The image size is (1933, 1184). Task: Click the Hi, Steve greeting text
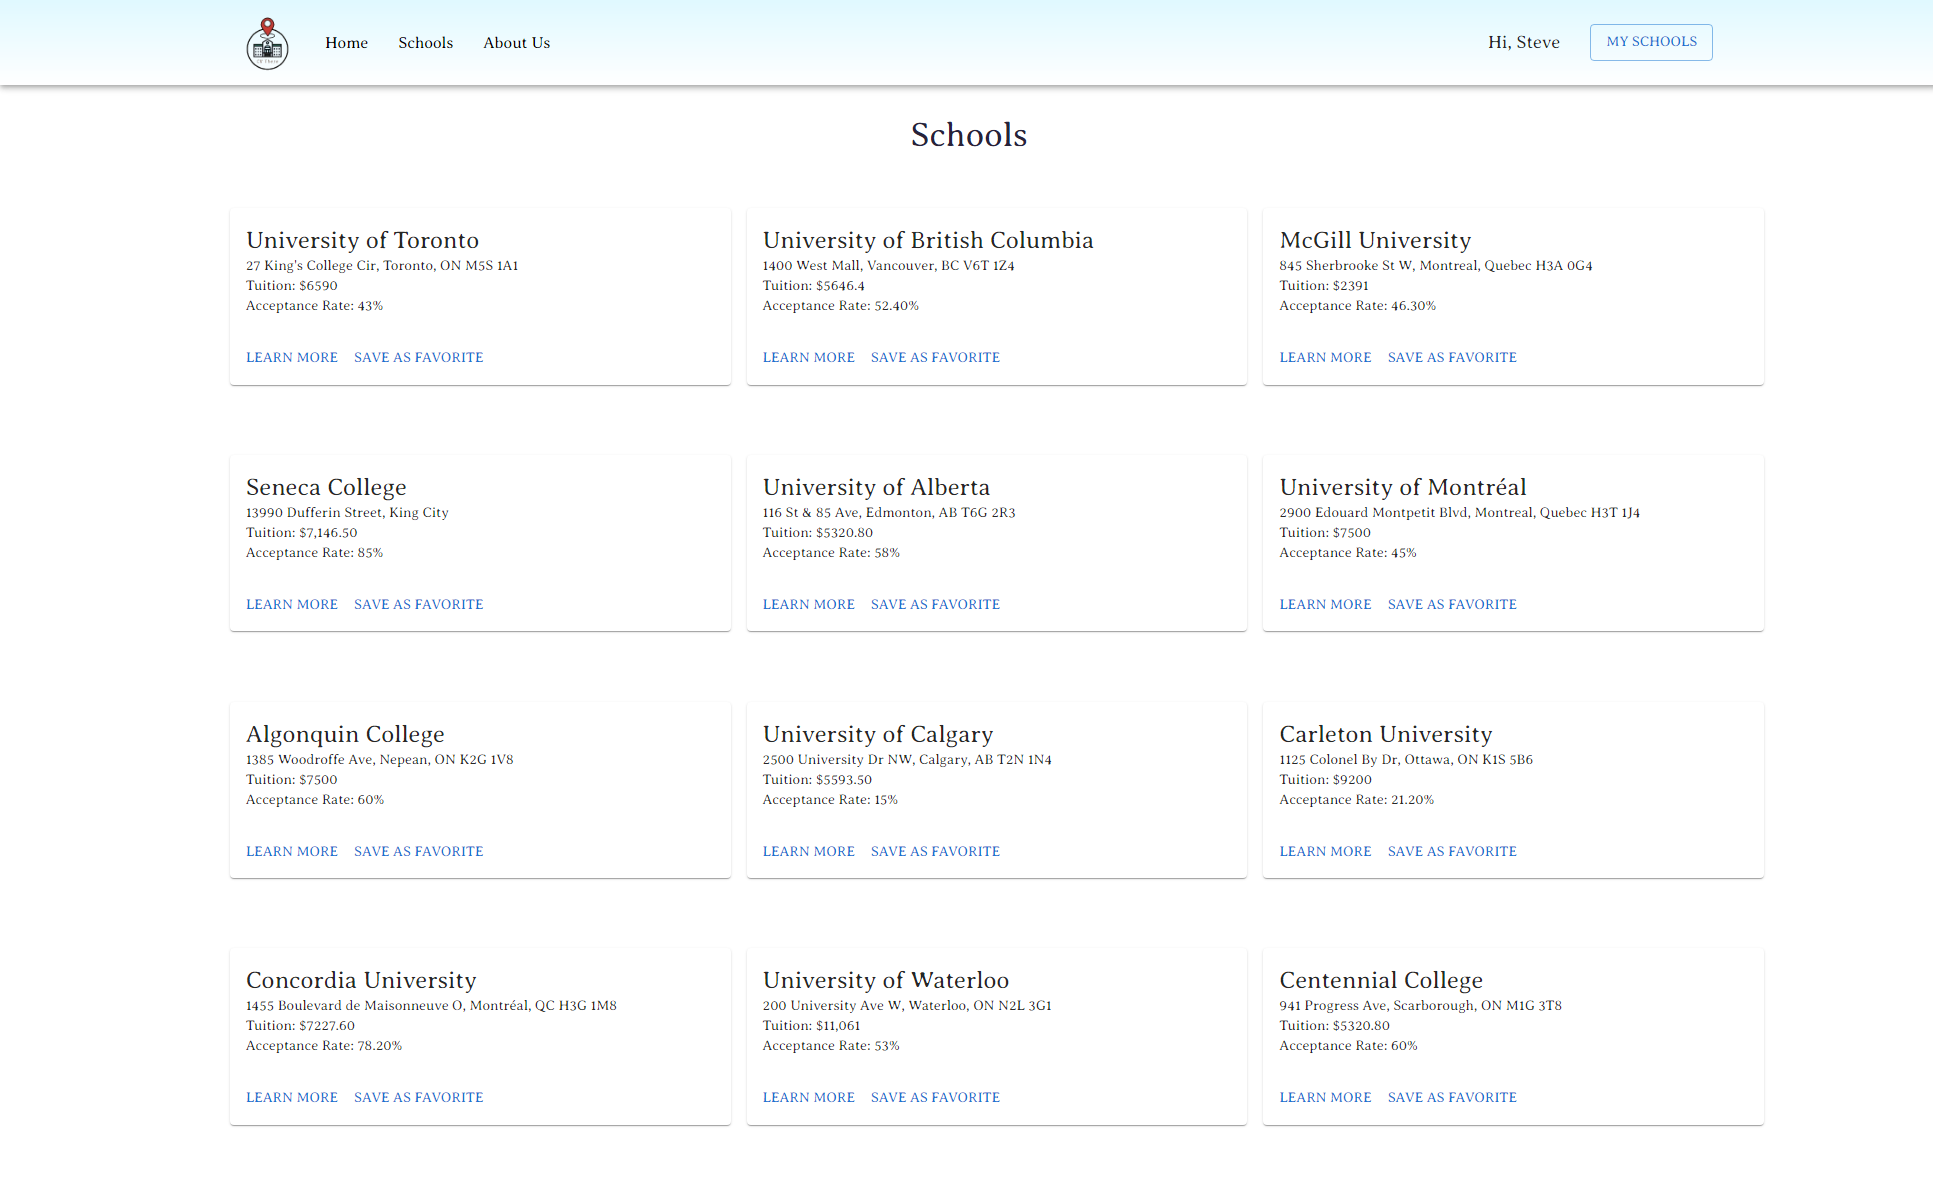[1523, 42]
